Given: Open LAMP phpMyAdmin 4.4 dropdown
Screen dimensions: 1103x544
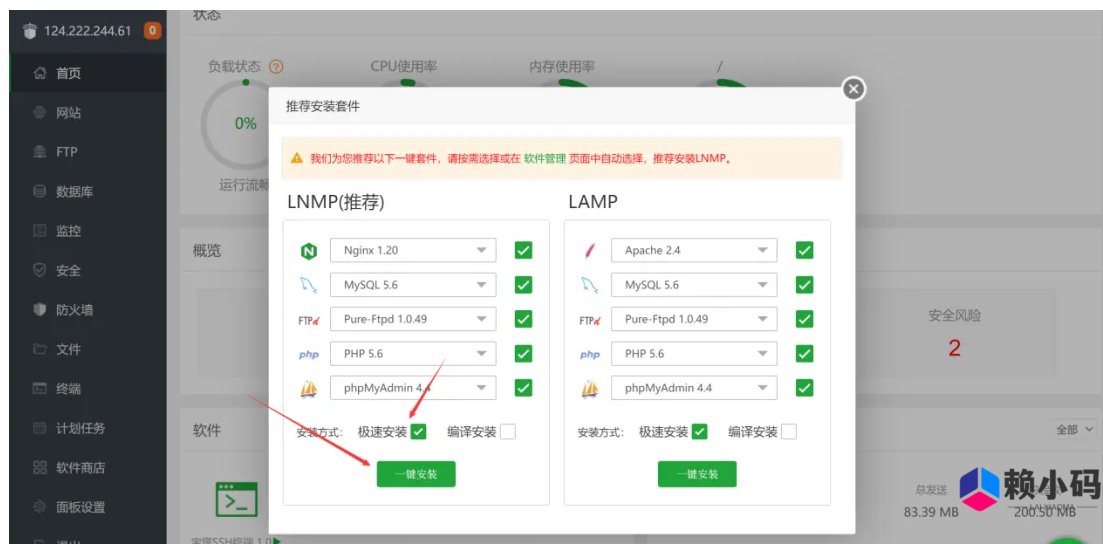Looking at the screenshot, I should [x=694, y=388].
